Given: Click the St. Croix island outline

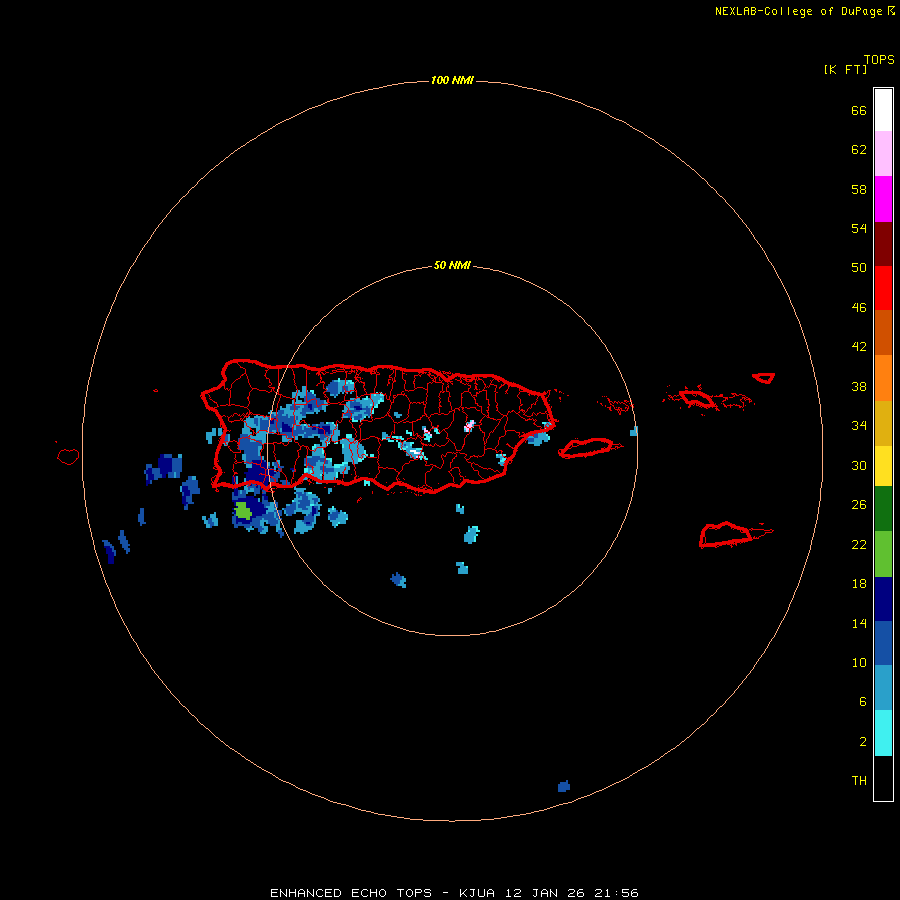Looking at the screenshot, I should (x=726, y=535).
